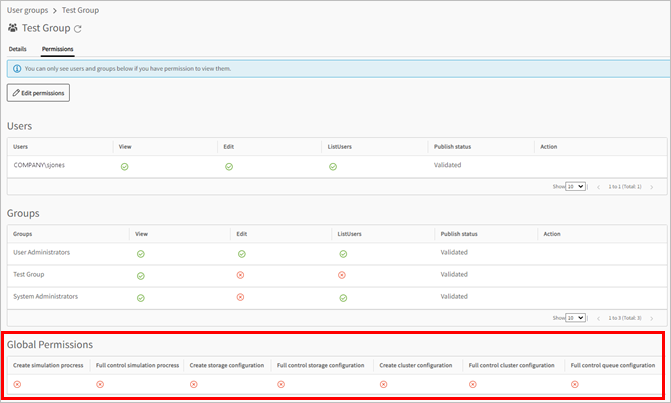
Task: Click the Edit permissions button
Action: 38,93
